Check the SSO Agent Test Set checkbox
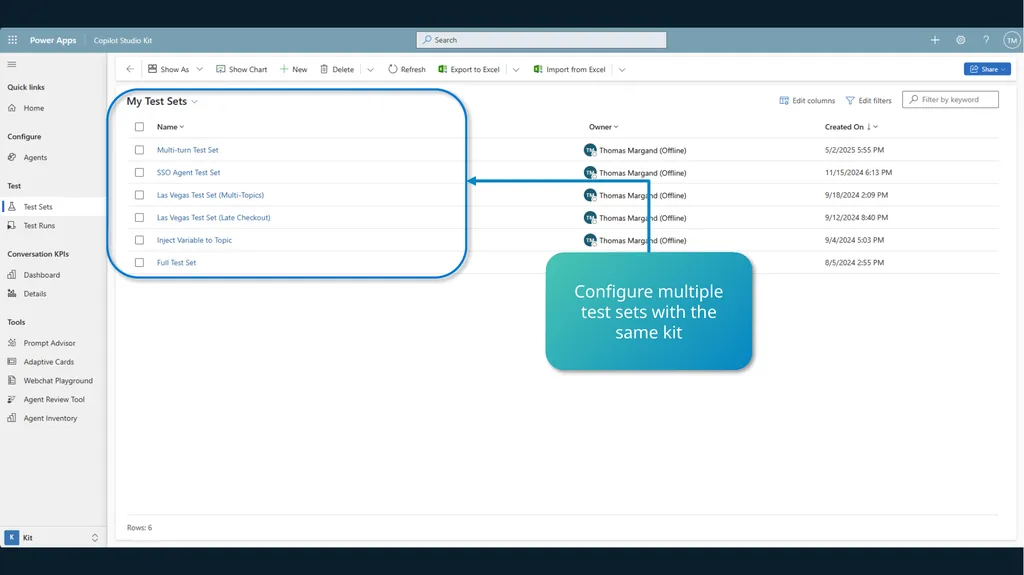The width and height of the screenshot is (1024, 575). [x=139, y=172]
